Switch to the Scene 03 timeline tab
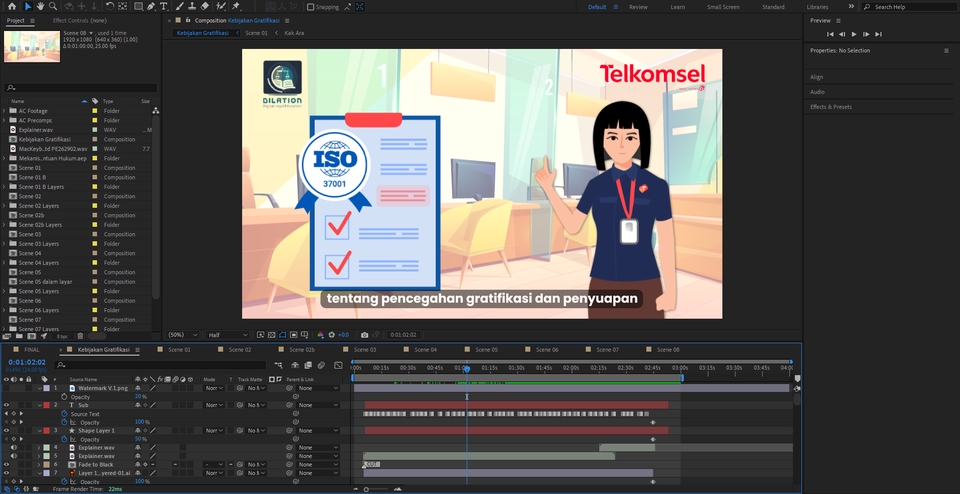Image resolution: width=960 pixels, height=494 pixels. point(366,350)
